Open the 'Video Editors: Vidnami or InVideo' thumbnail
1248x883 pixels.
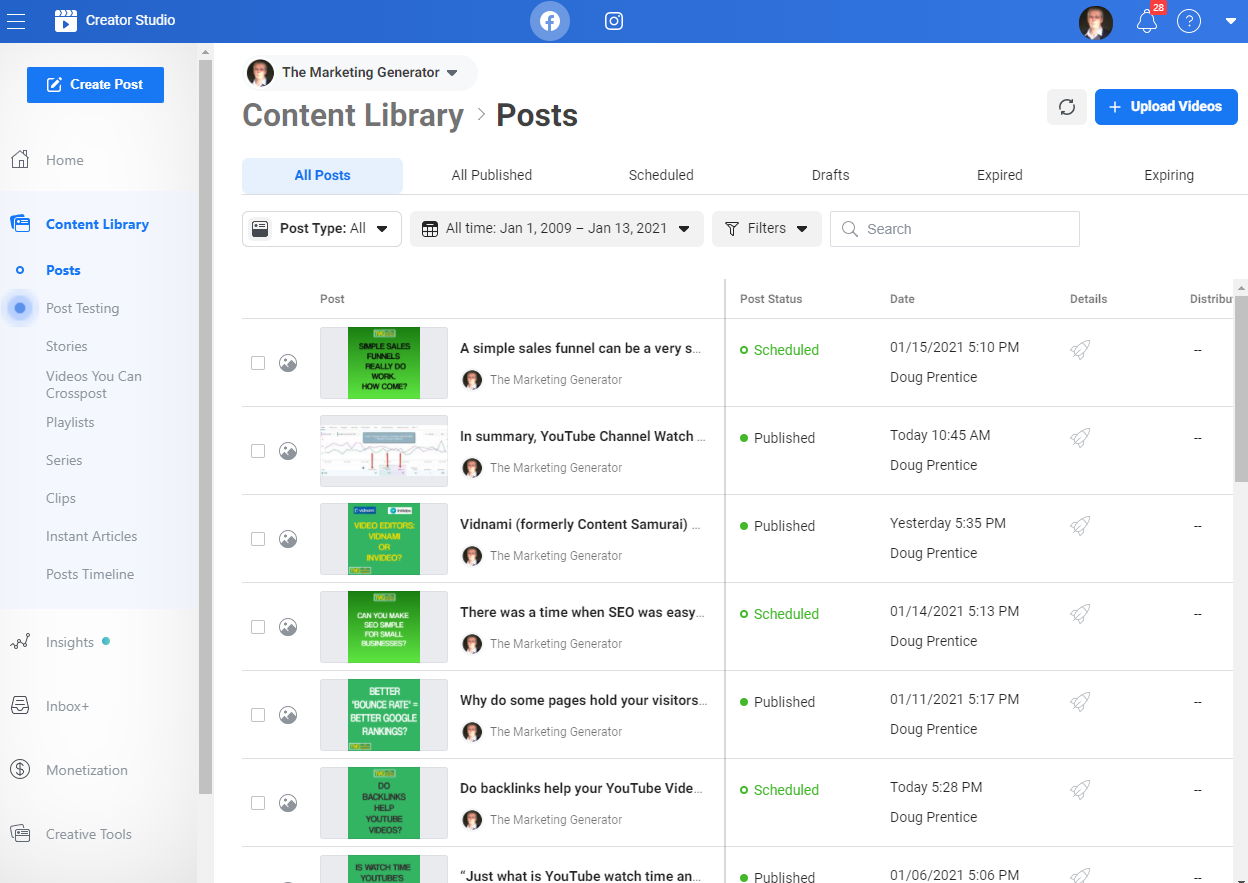pyautogui.click(x=384, y=539)
